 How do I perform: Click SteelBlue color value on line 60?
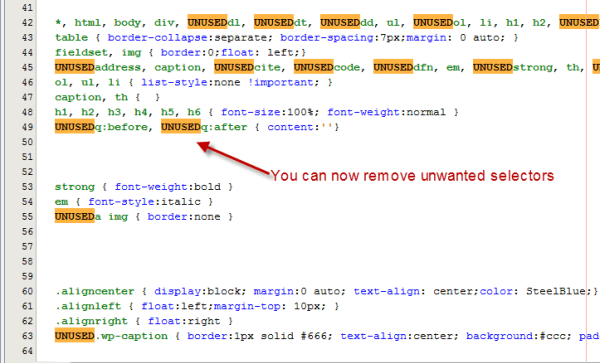tap(556, 291)
